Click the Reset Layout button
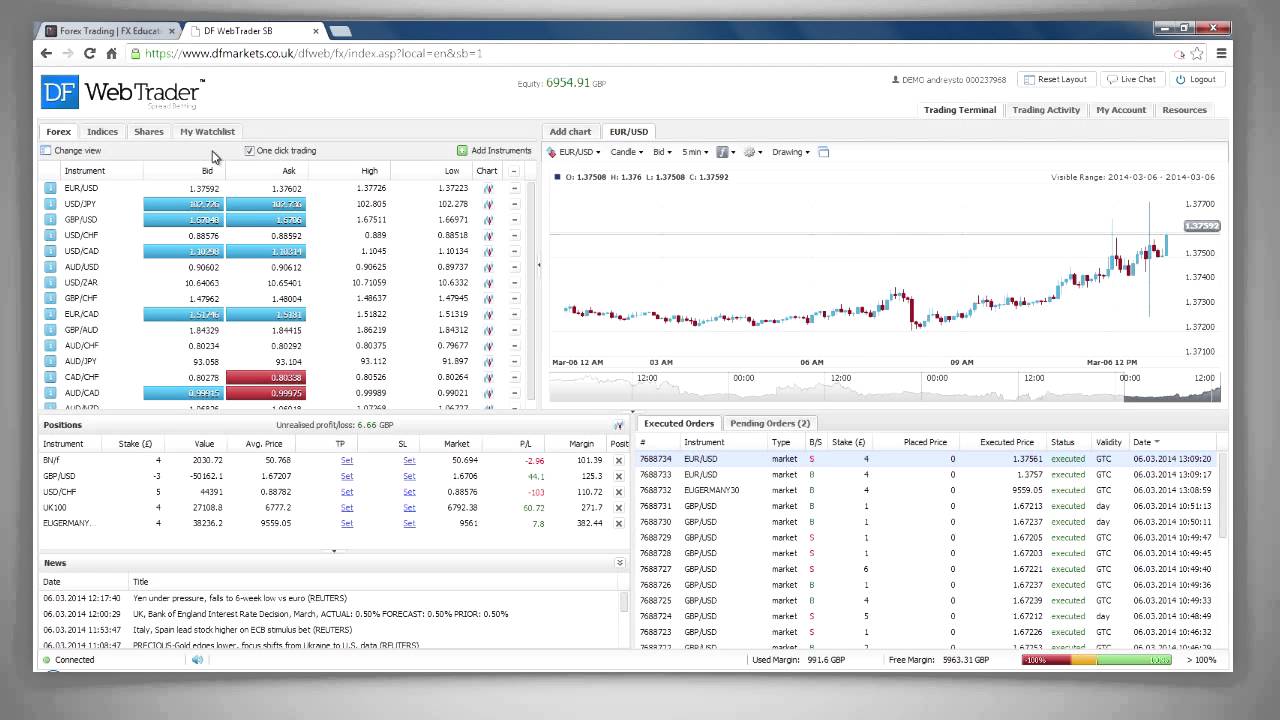 click(1055, 79)
